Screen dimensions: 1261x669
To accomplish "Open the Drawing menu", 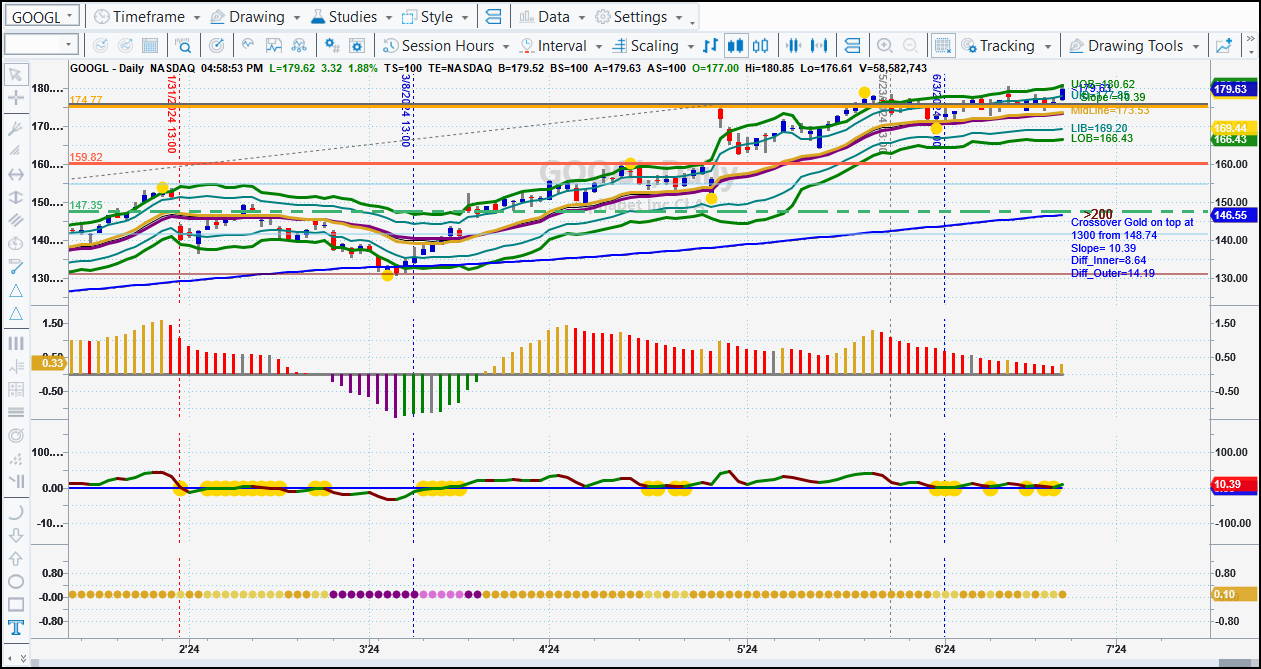I will tap(255, 17).
